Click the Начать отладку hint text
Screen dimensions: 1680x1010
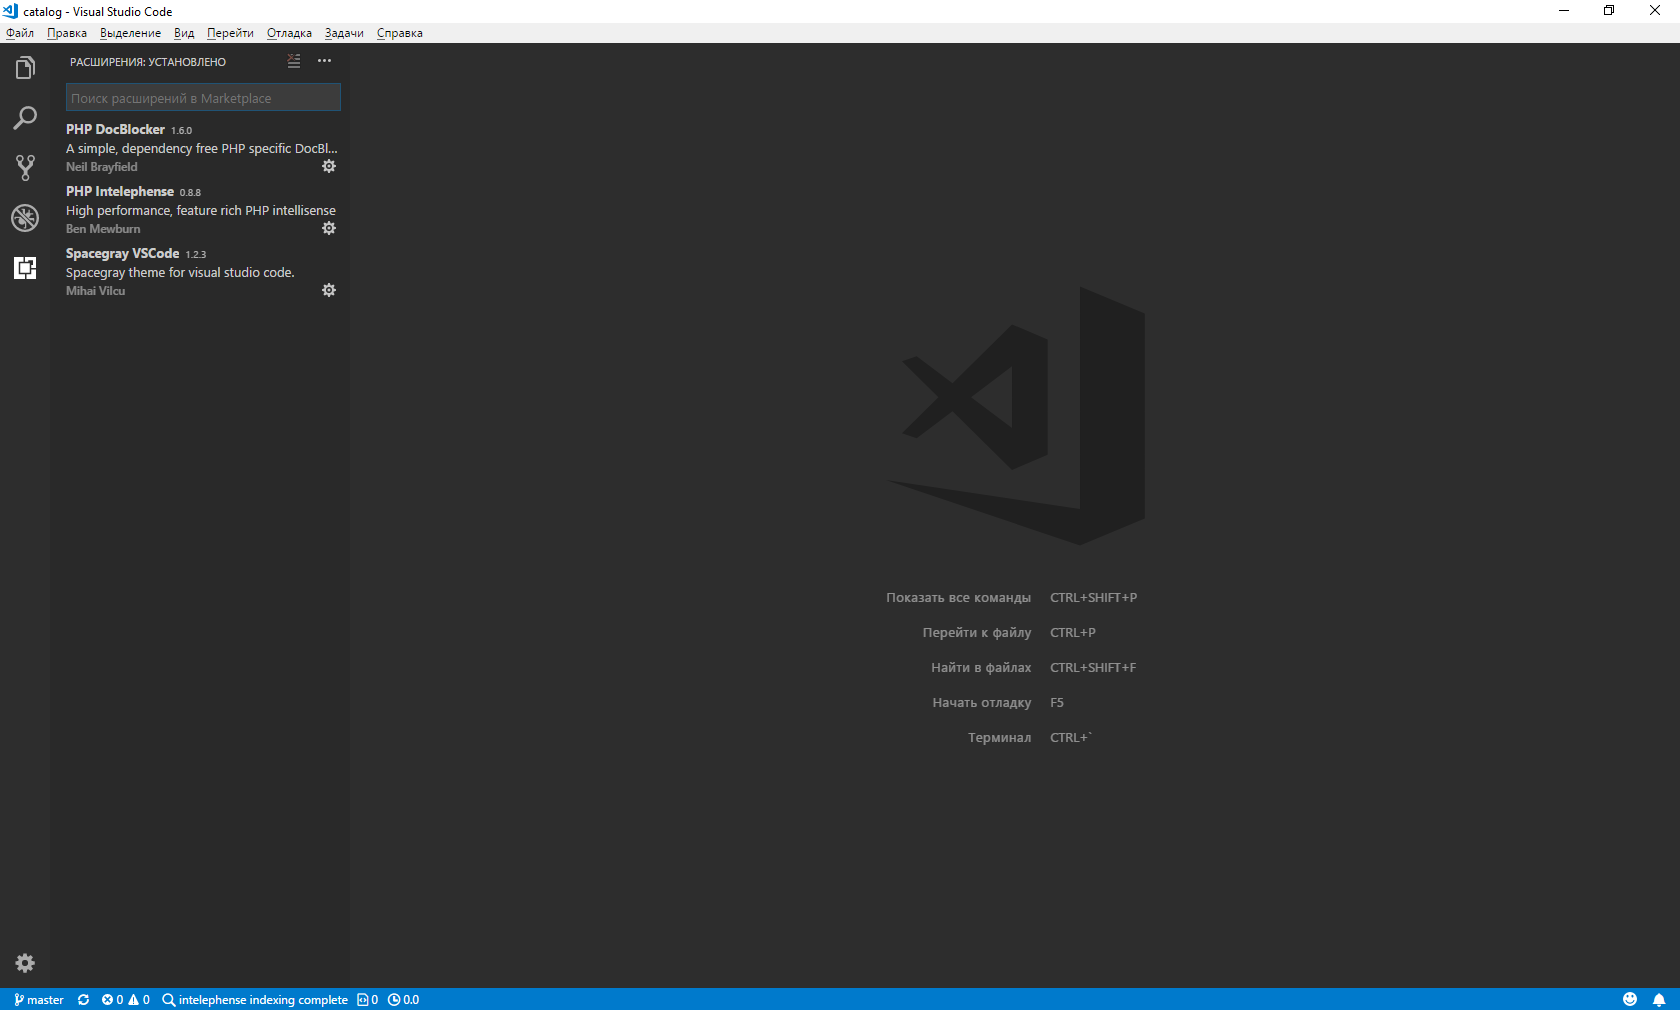pos(982,702)
